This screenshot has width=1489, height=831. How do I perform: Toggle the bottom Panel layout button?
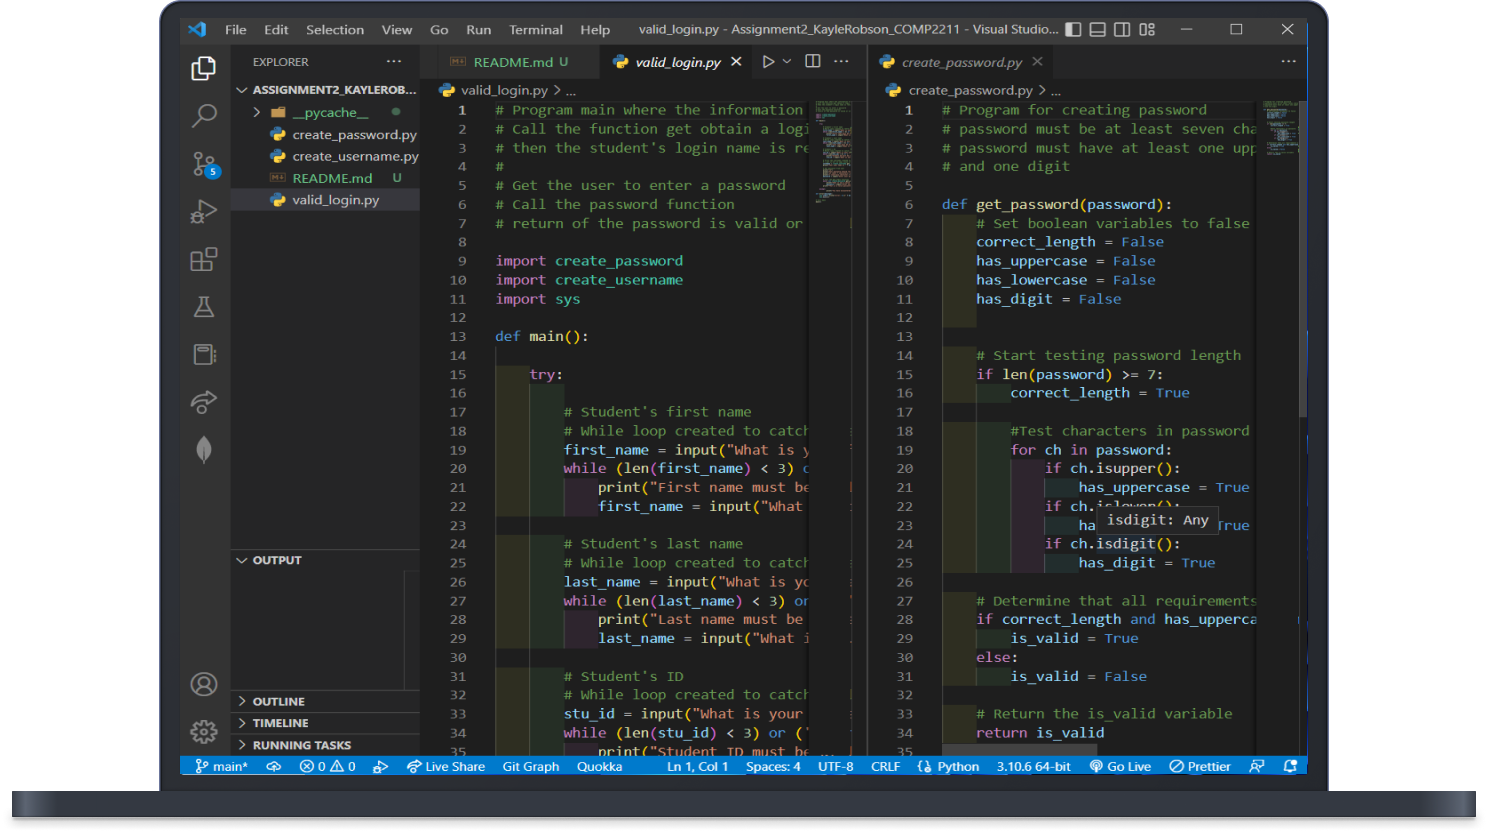tap(1097, 30)
